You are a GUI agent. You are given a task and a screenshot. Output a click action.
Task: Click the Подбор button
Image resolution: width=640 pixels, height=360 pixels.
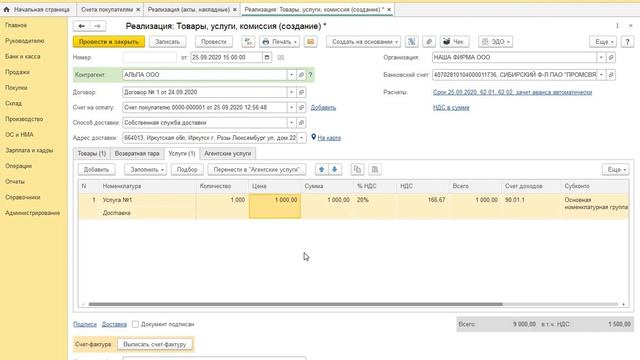[187, 169]
